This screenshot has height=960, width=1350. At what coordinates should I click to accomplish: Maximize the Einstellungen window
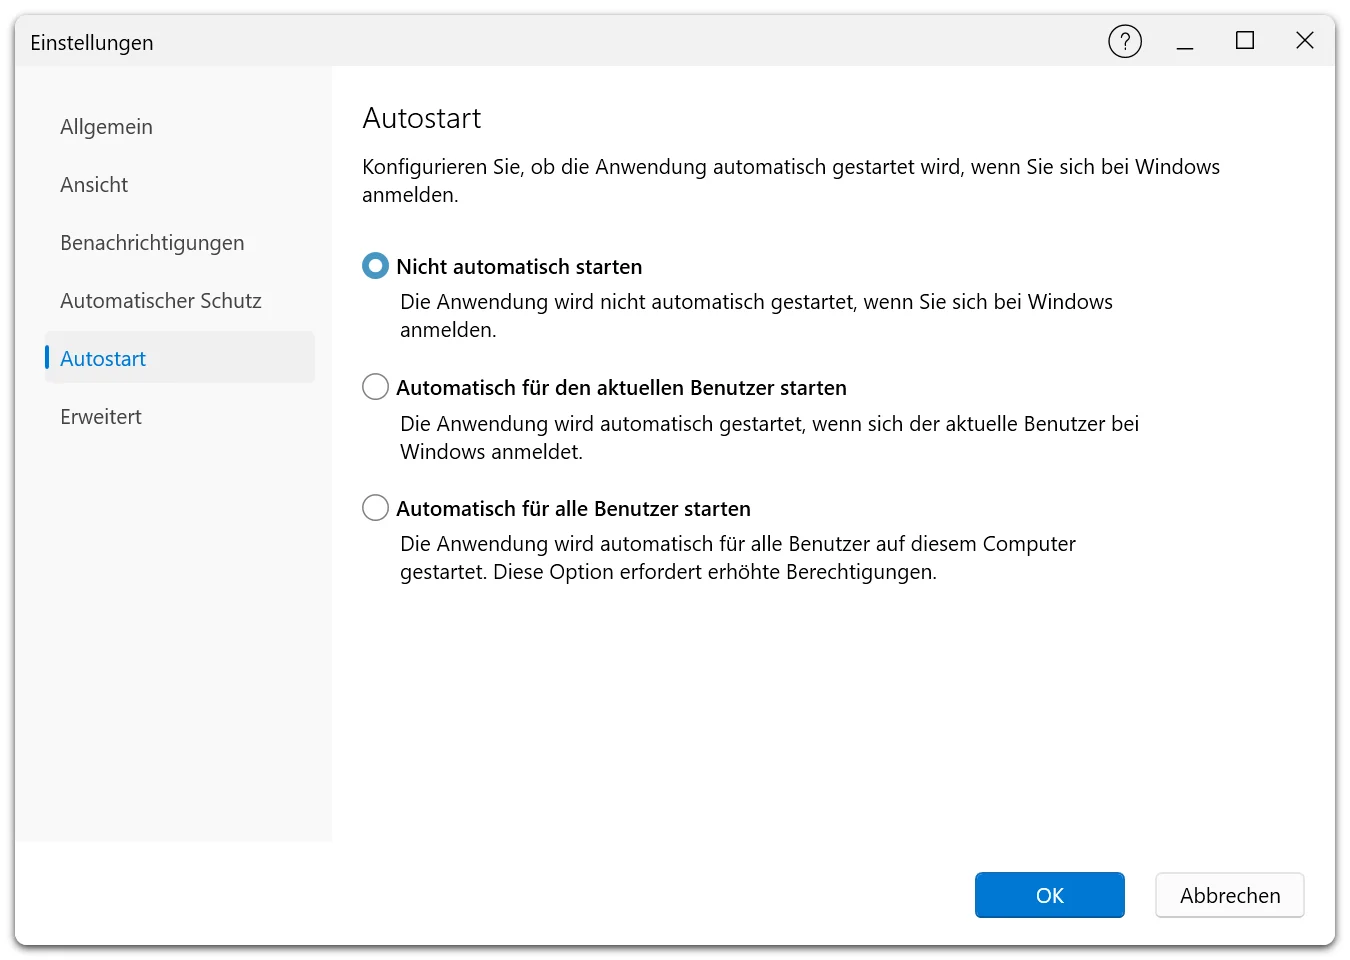pyautogui.click(x=1245, y=41)
